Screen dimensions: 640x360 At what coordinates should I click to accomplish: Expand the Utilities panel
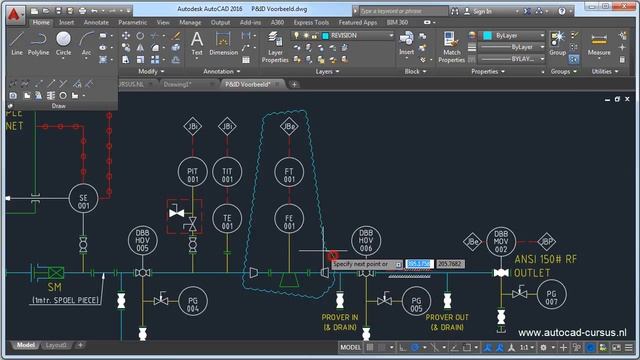(605, 71)
